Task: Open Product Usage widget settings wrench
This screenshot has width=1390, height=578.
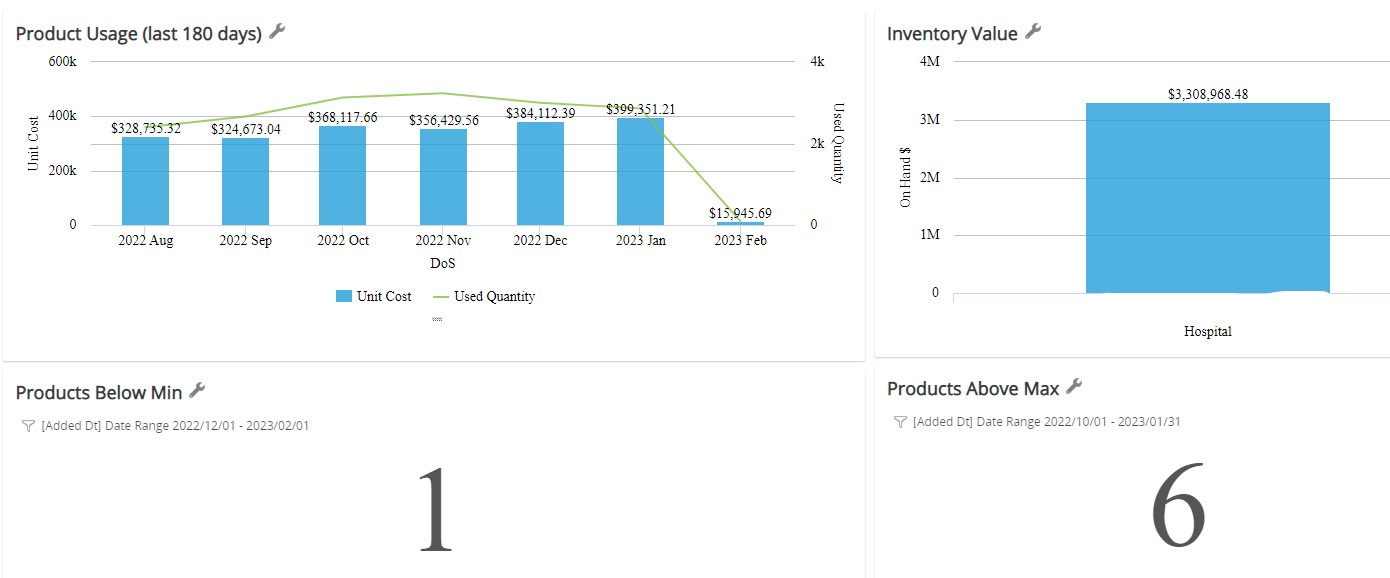Action: 278,32
